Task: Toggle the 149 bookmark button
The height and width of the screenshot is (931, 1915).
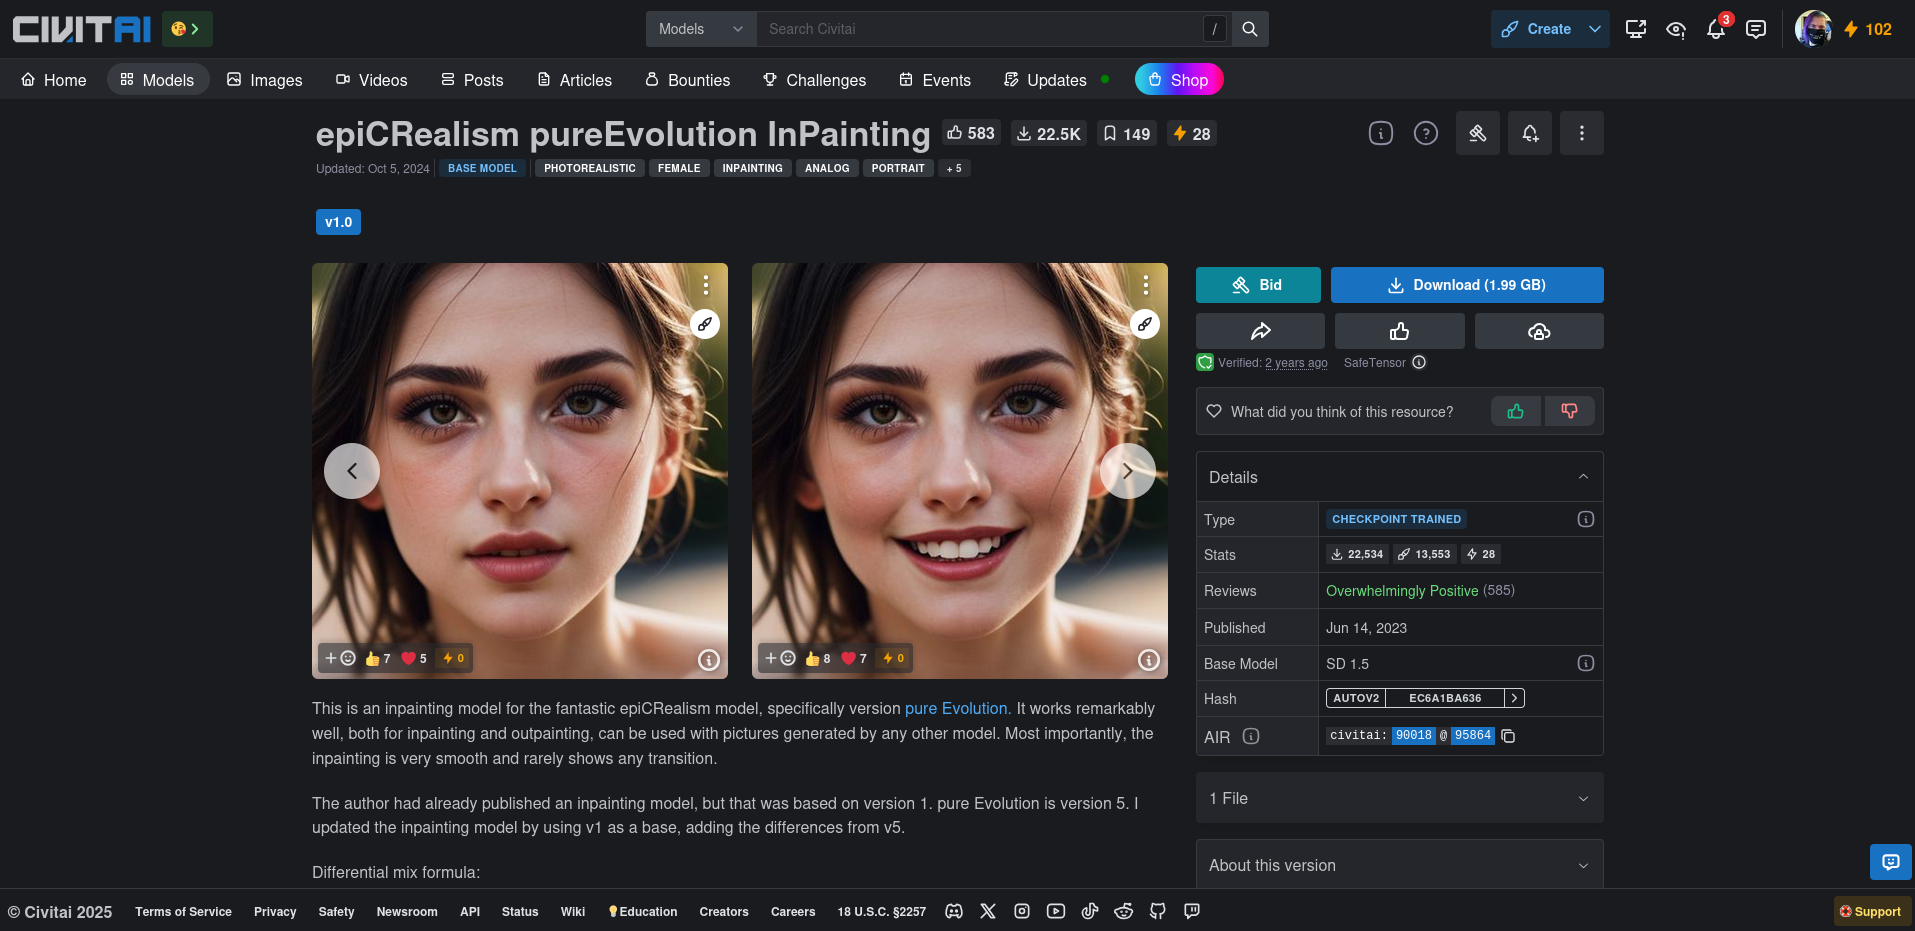Action: point(1127,133)
